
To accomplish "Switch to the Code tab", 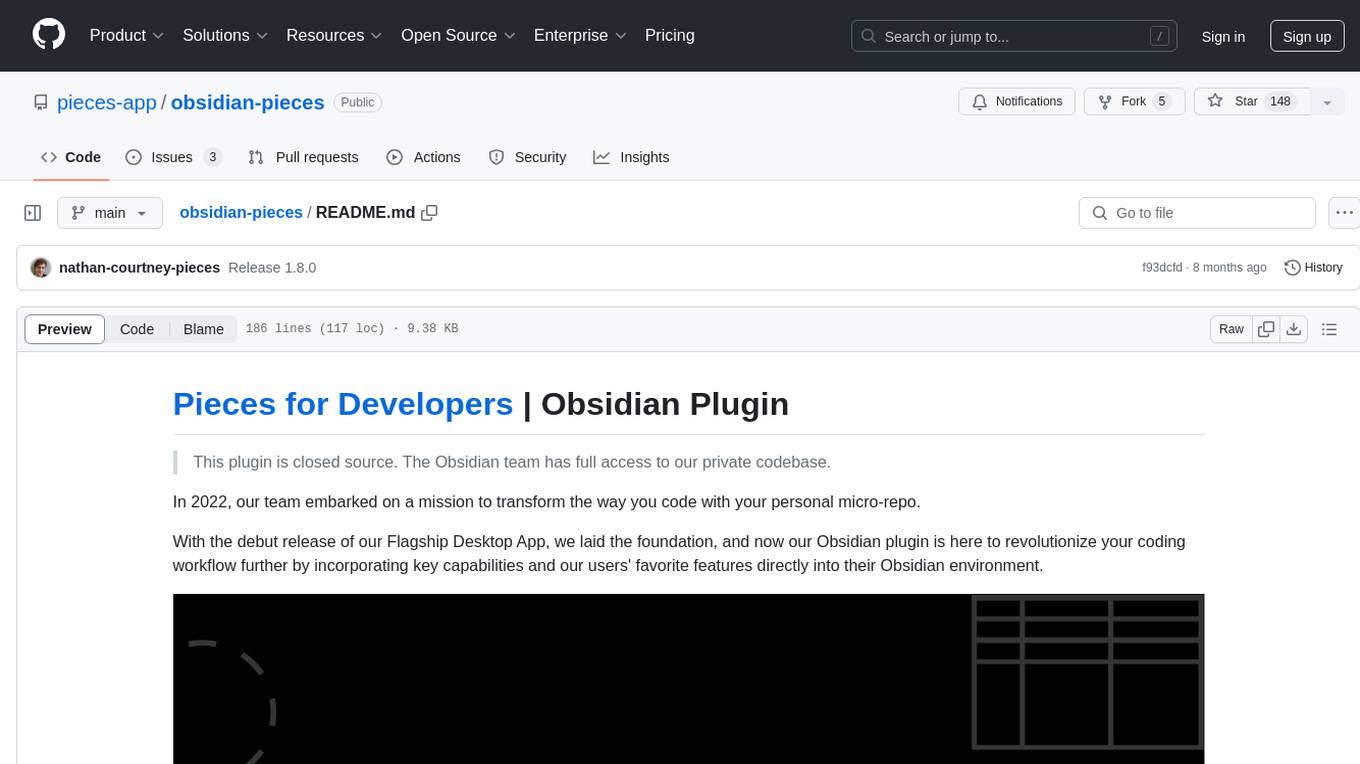I will pos(71,157).
